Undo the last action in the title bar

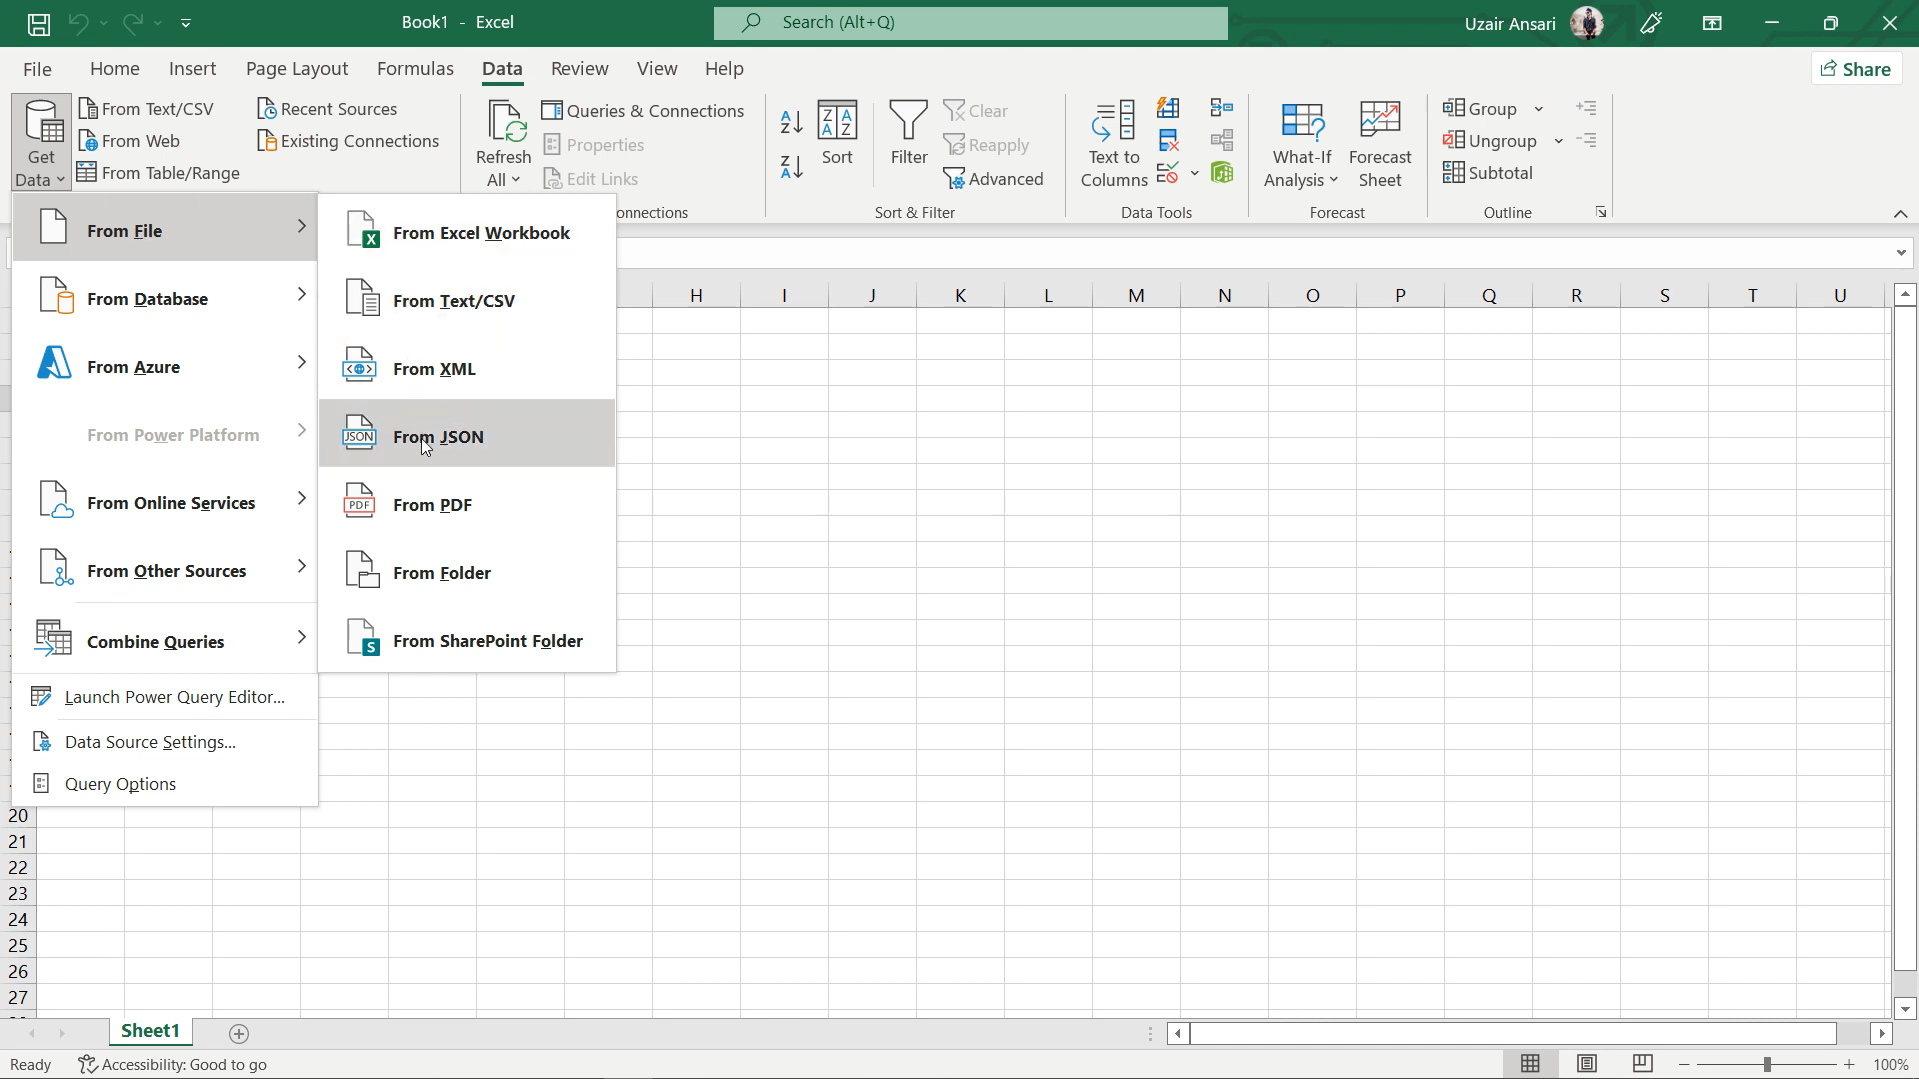[78, 23]
